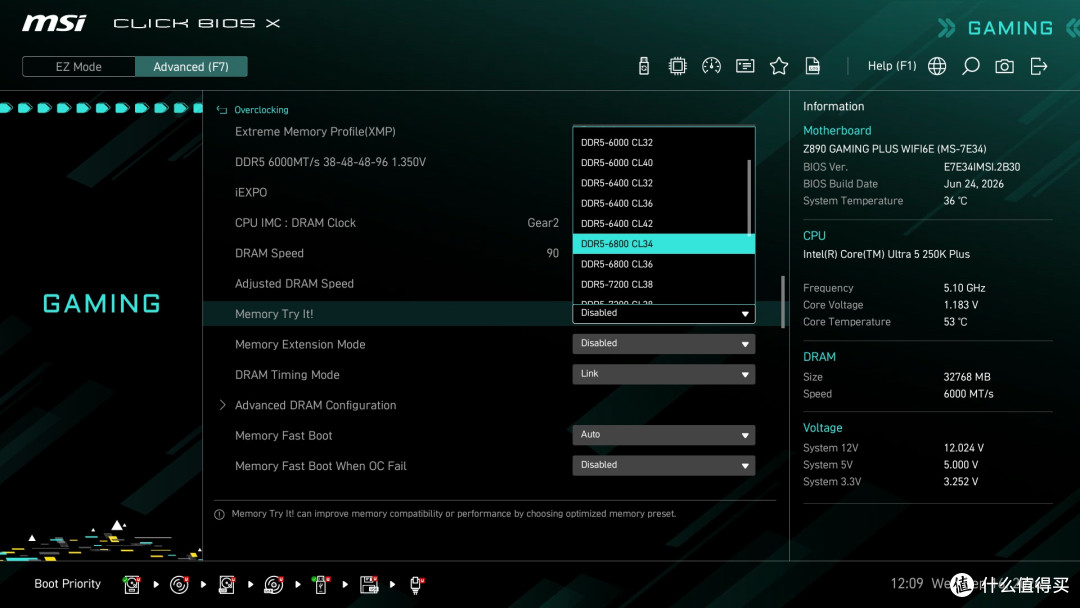
Task: Click the exit BIOS icon
Action: point(1039,66)
